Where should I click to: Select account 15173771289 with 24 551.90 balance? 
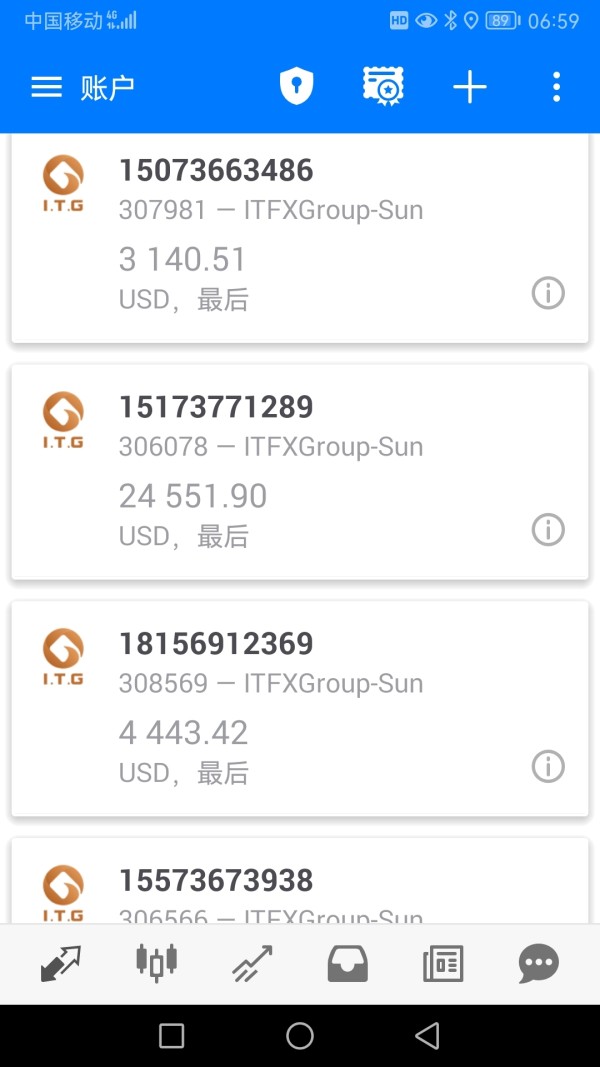300,472
